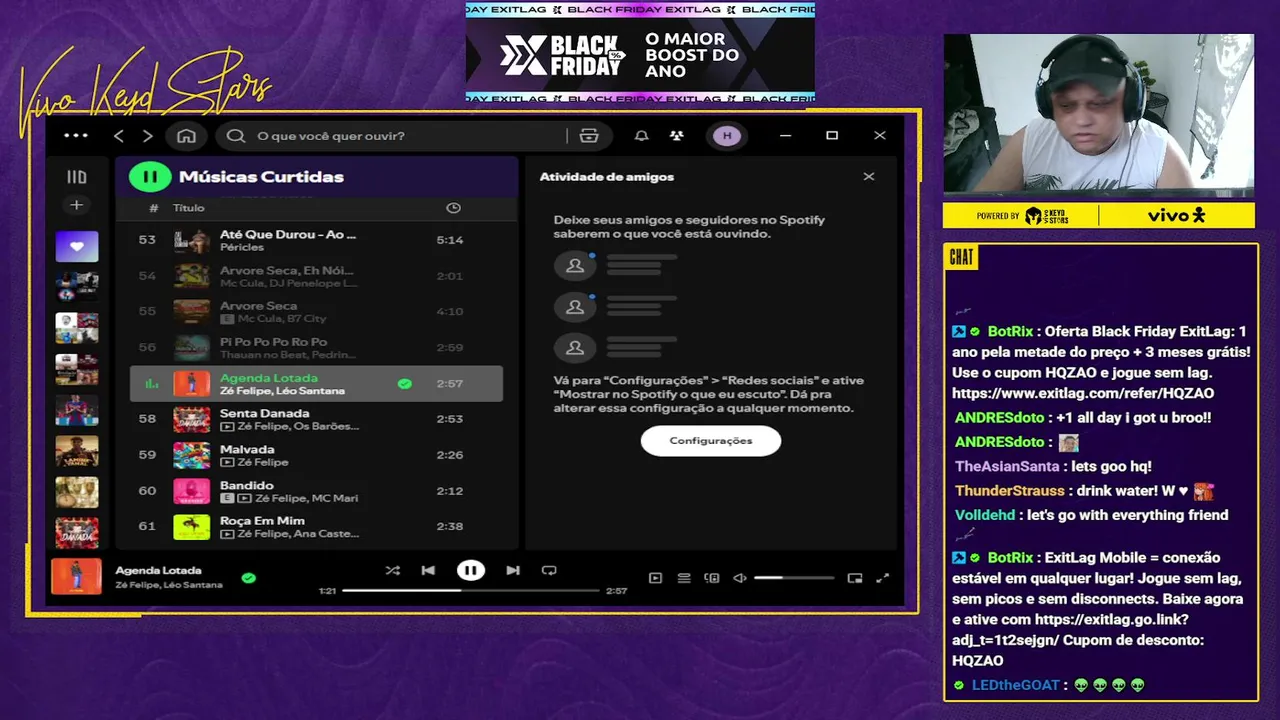Enter full screen mode
1280x720 pixels.
[883, 578]
